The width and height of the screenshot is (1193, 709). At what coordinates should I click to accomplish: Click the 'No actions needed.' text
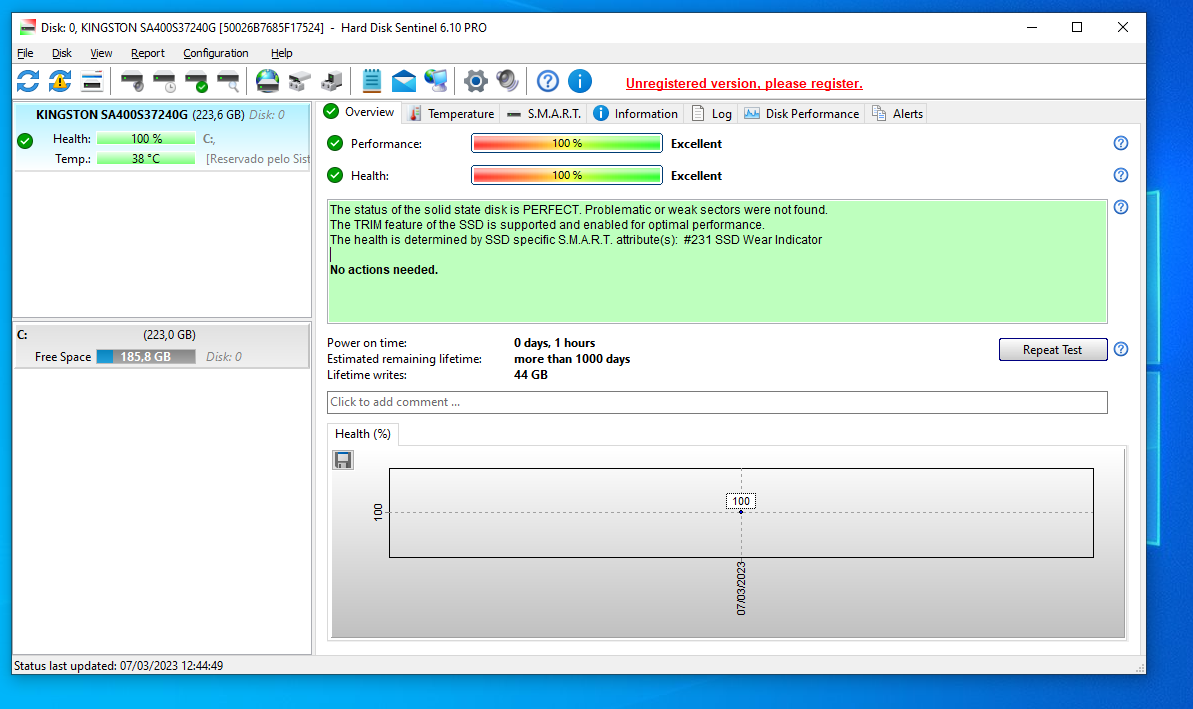(x=384, y=270)
